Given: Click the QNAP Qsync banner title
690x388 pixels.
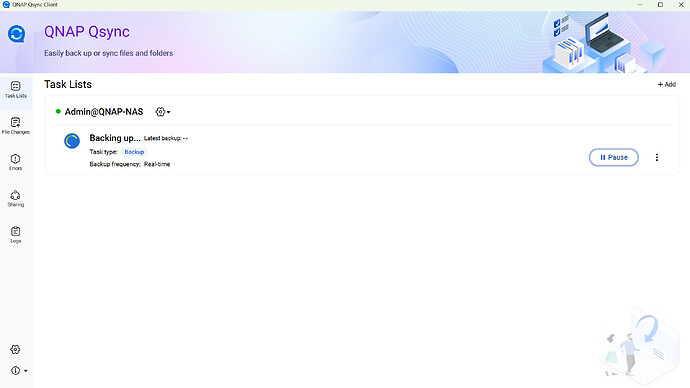Looking at the screenshot, I should (x=87, y=32).
